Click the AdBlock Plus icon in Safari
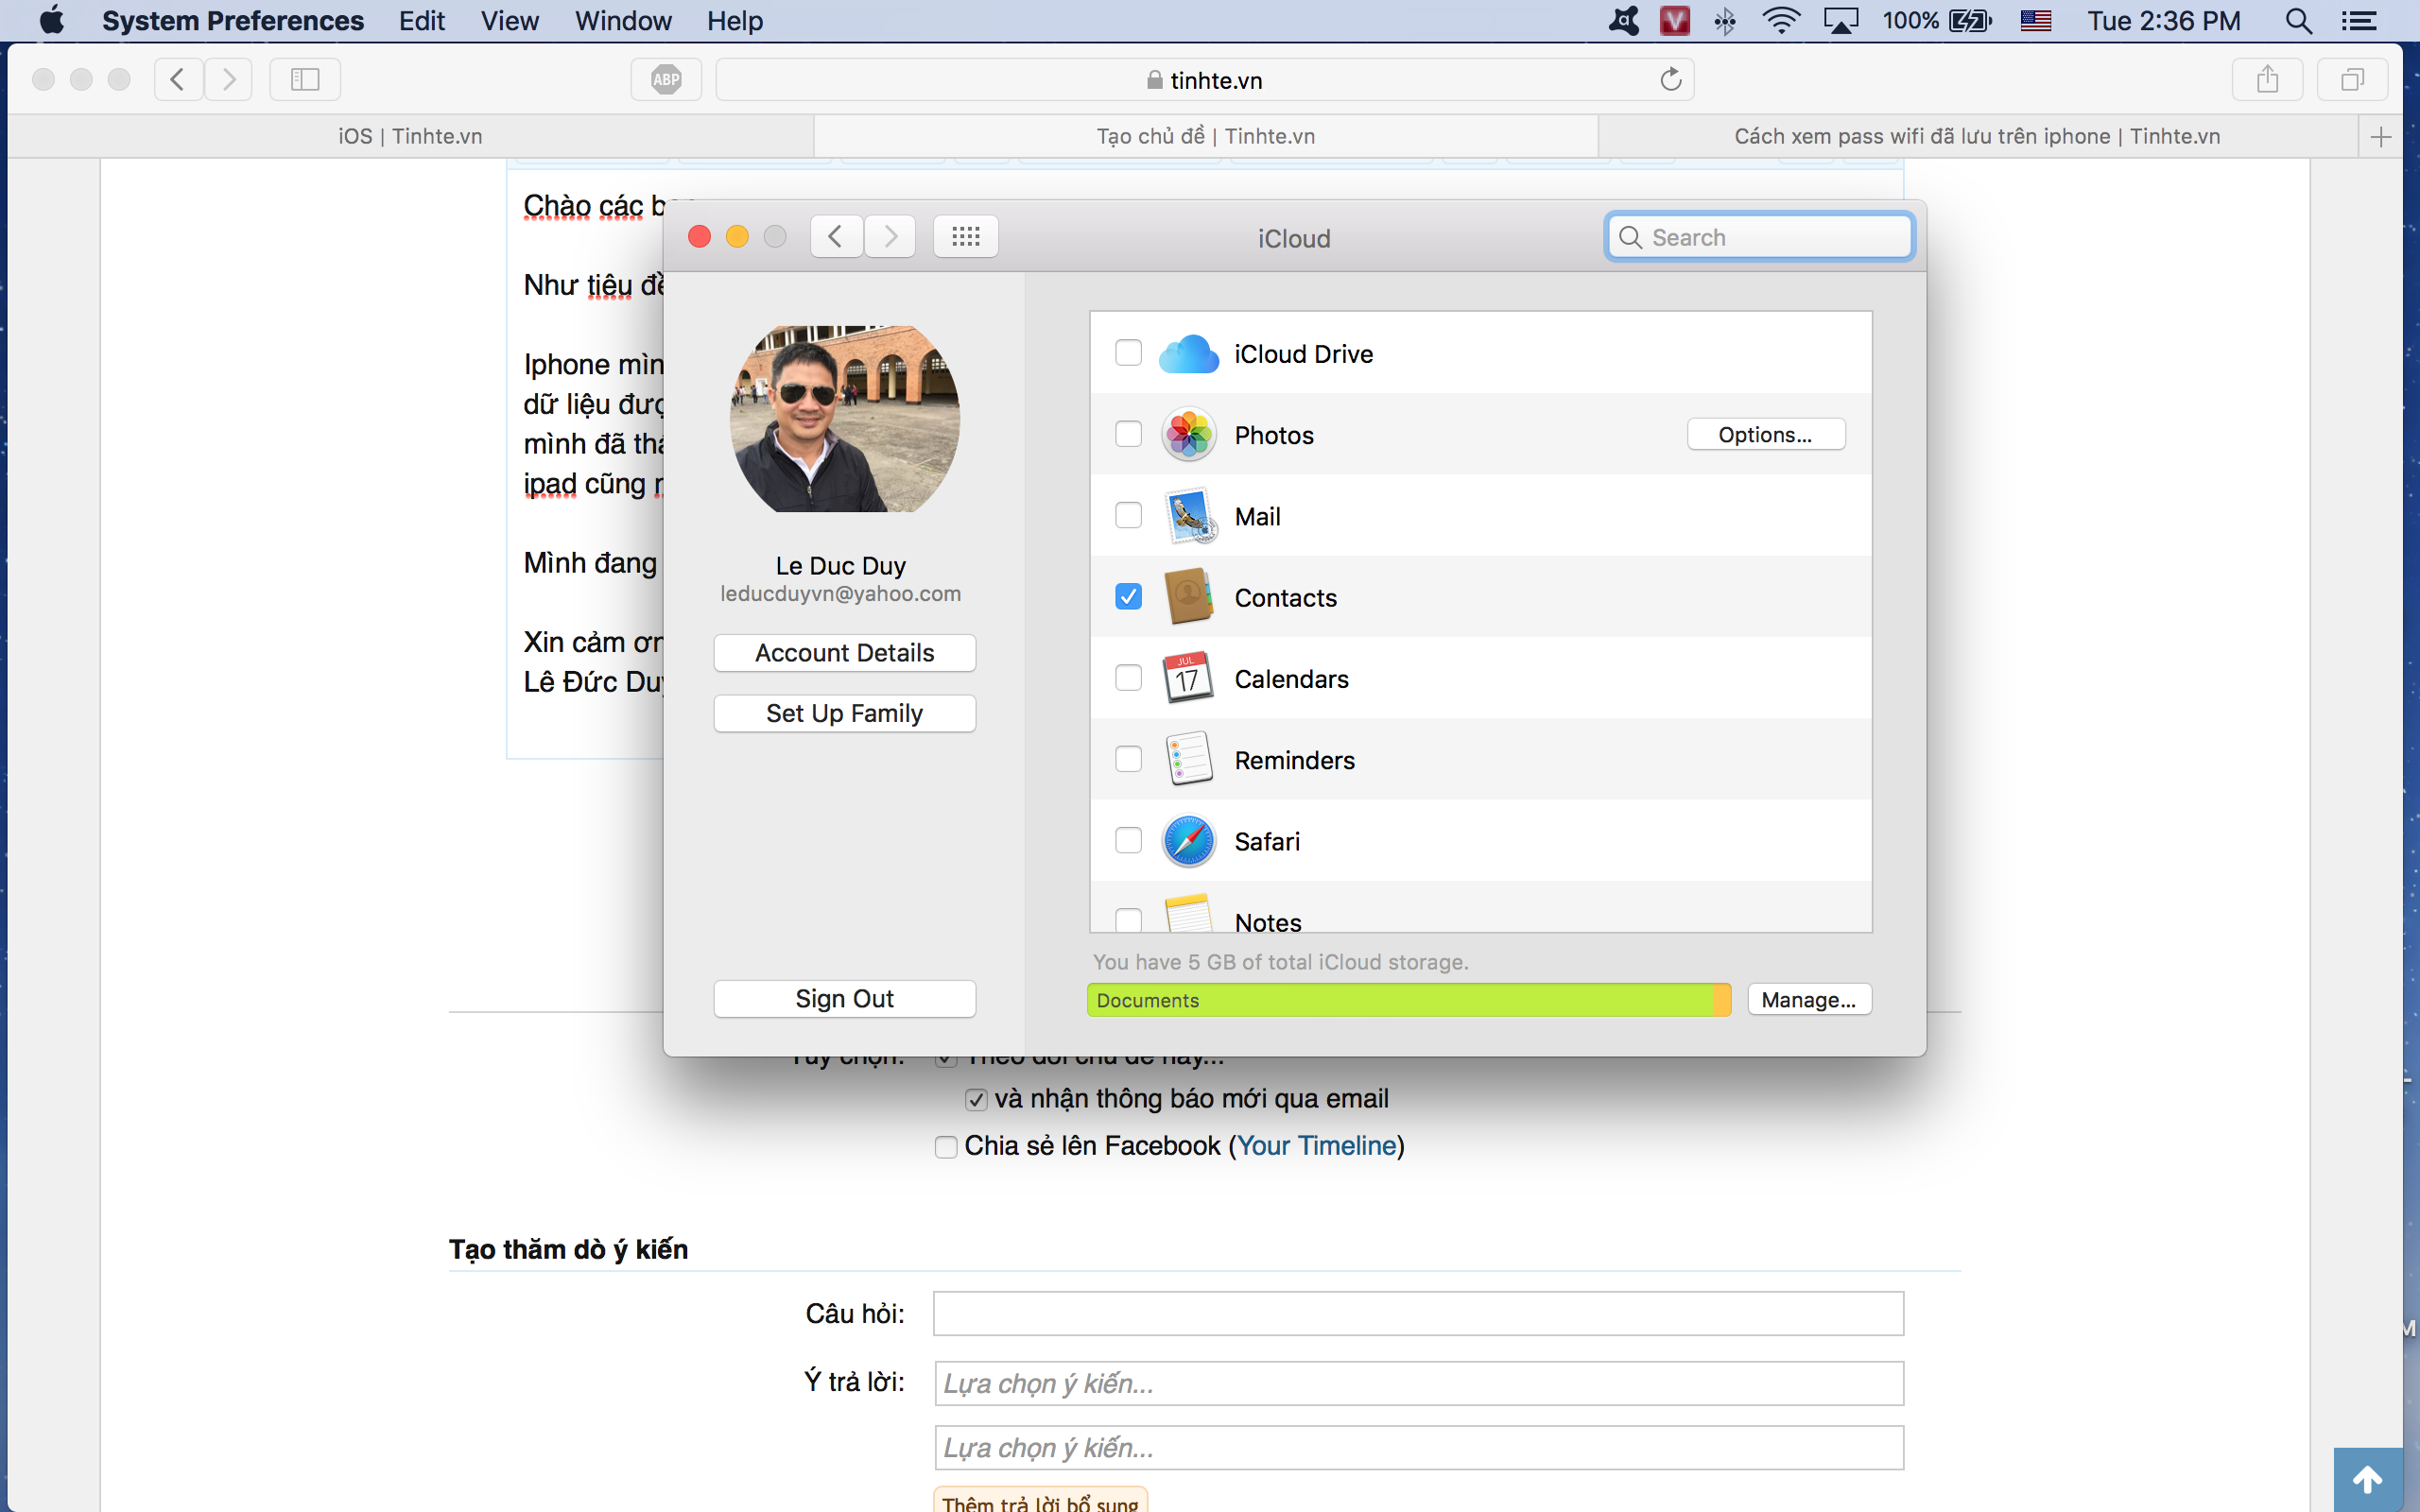 pos(666,79)
